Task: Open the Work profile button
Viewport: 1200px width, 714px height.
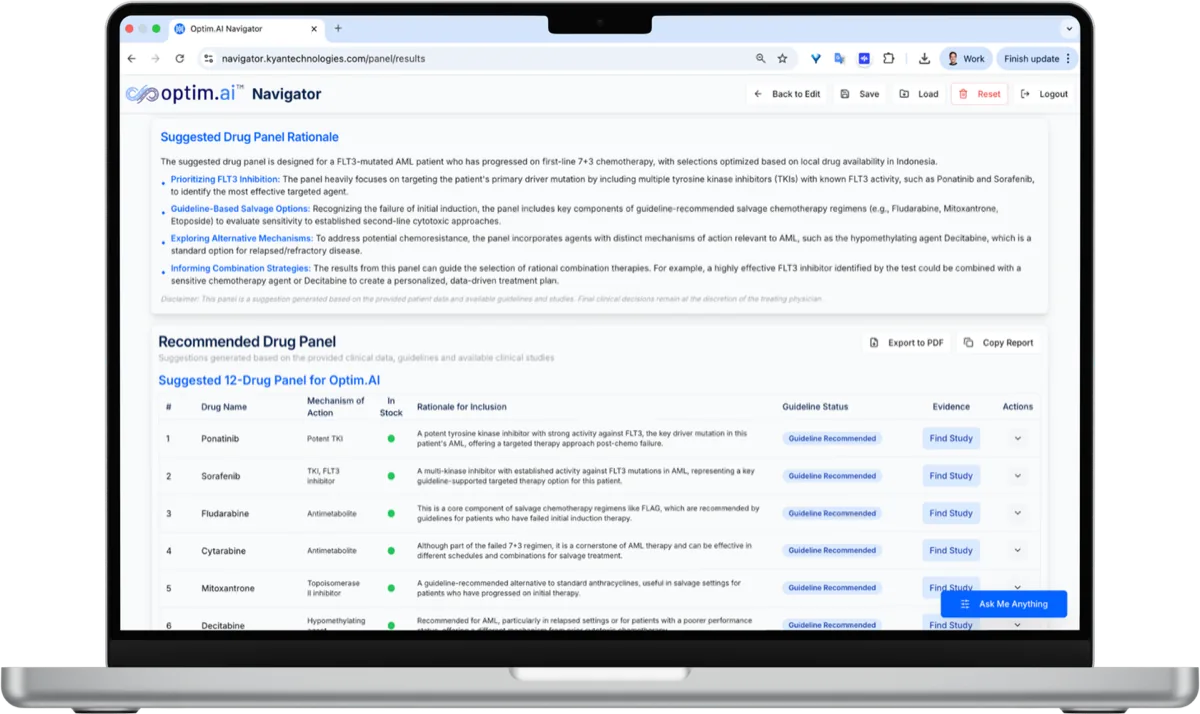Action: click(966, 59)
